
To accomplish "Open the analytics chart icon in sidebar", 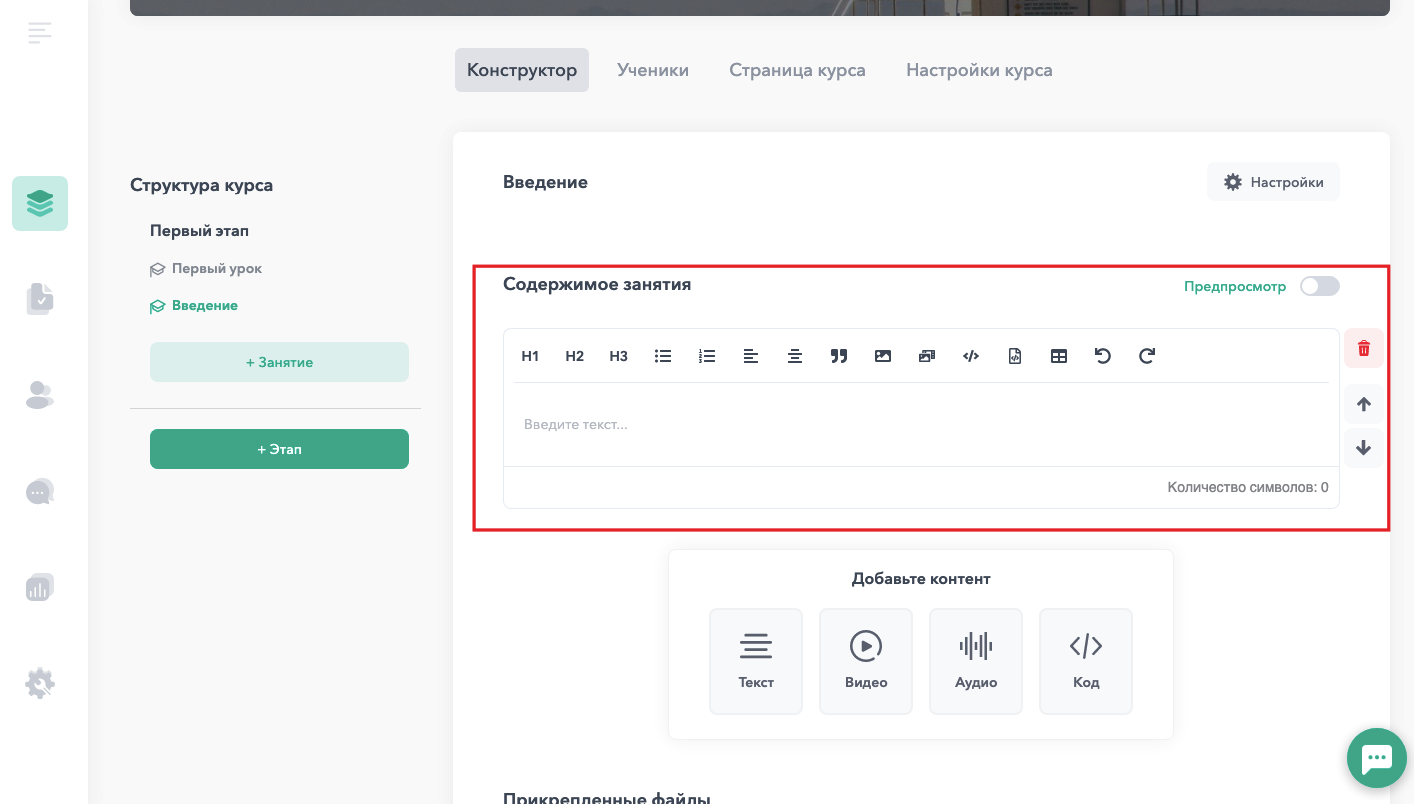I will [40, 587].
